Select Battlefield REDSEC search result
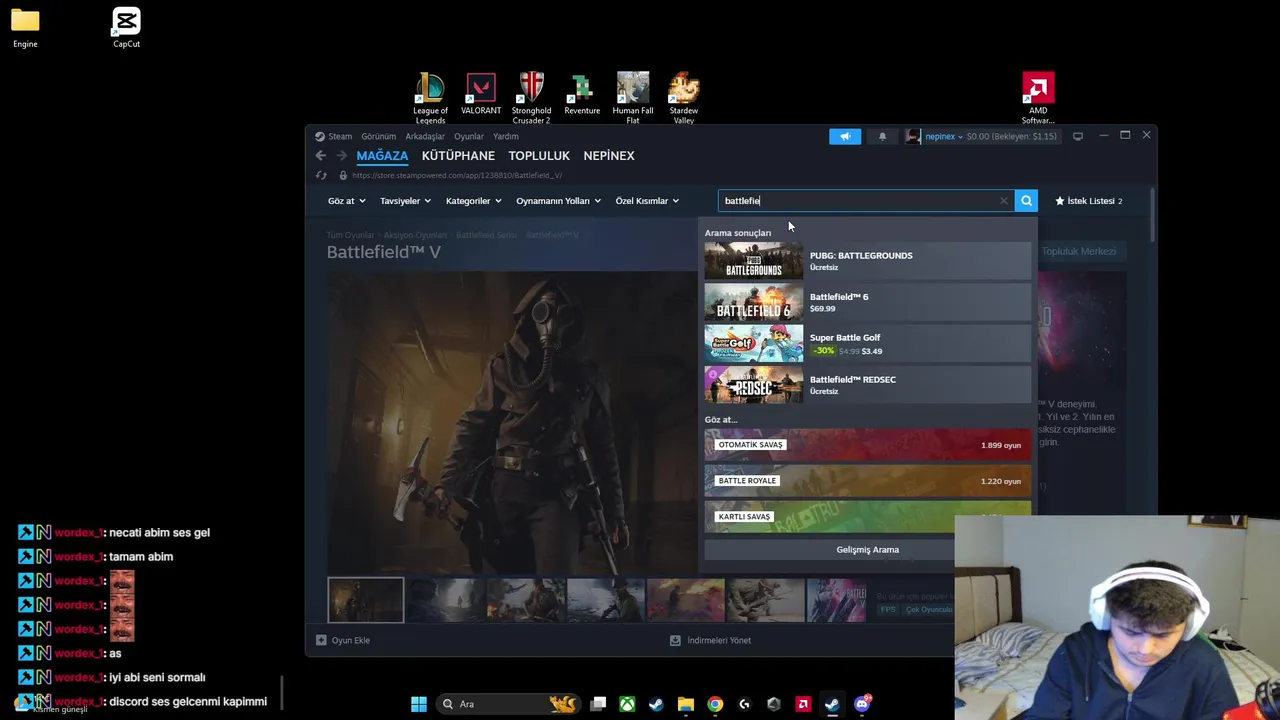 867,385
